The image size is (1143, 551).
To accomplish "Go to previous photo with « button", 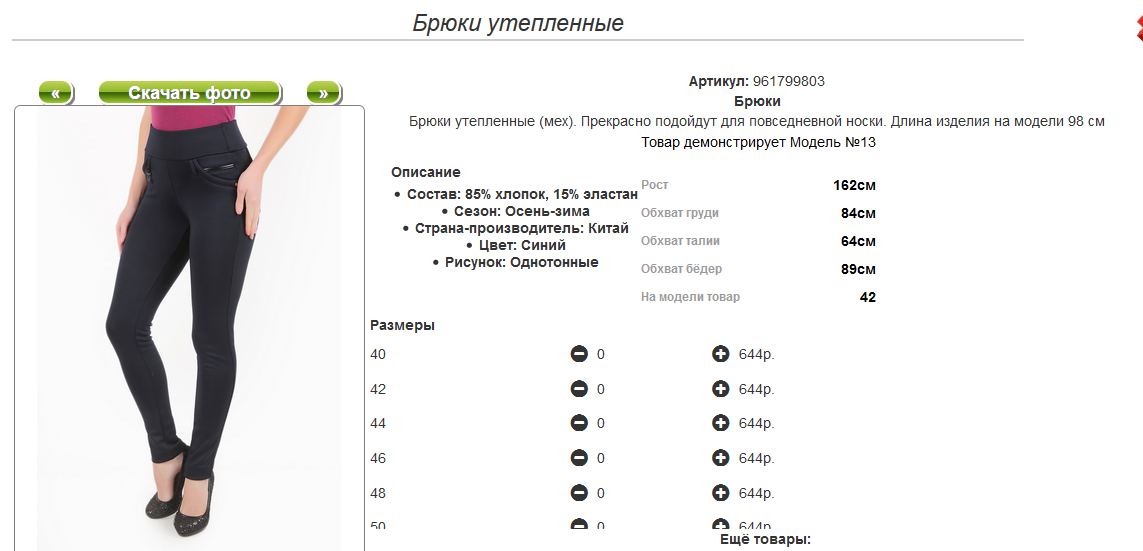I will coord(56,93).
